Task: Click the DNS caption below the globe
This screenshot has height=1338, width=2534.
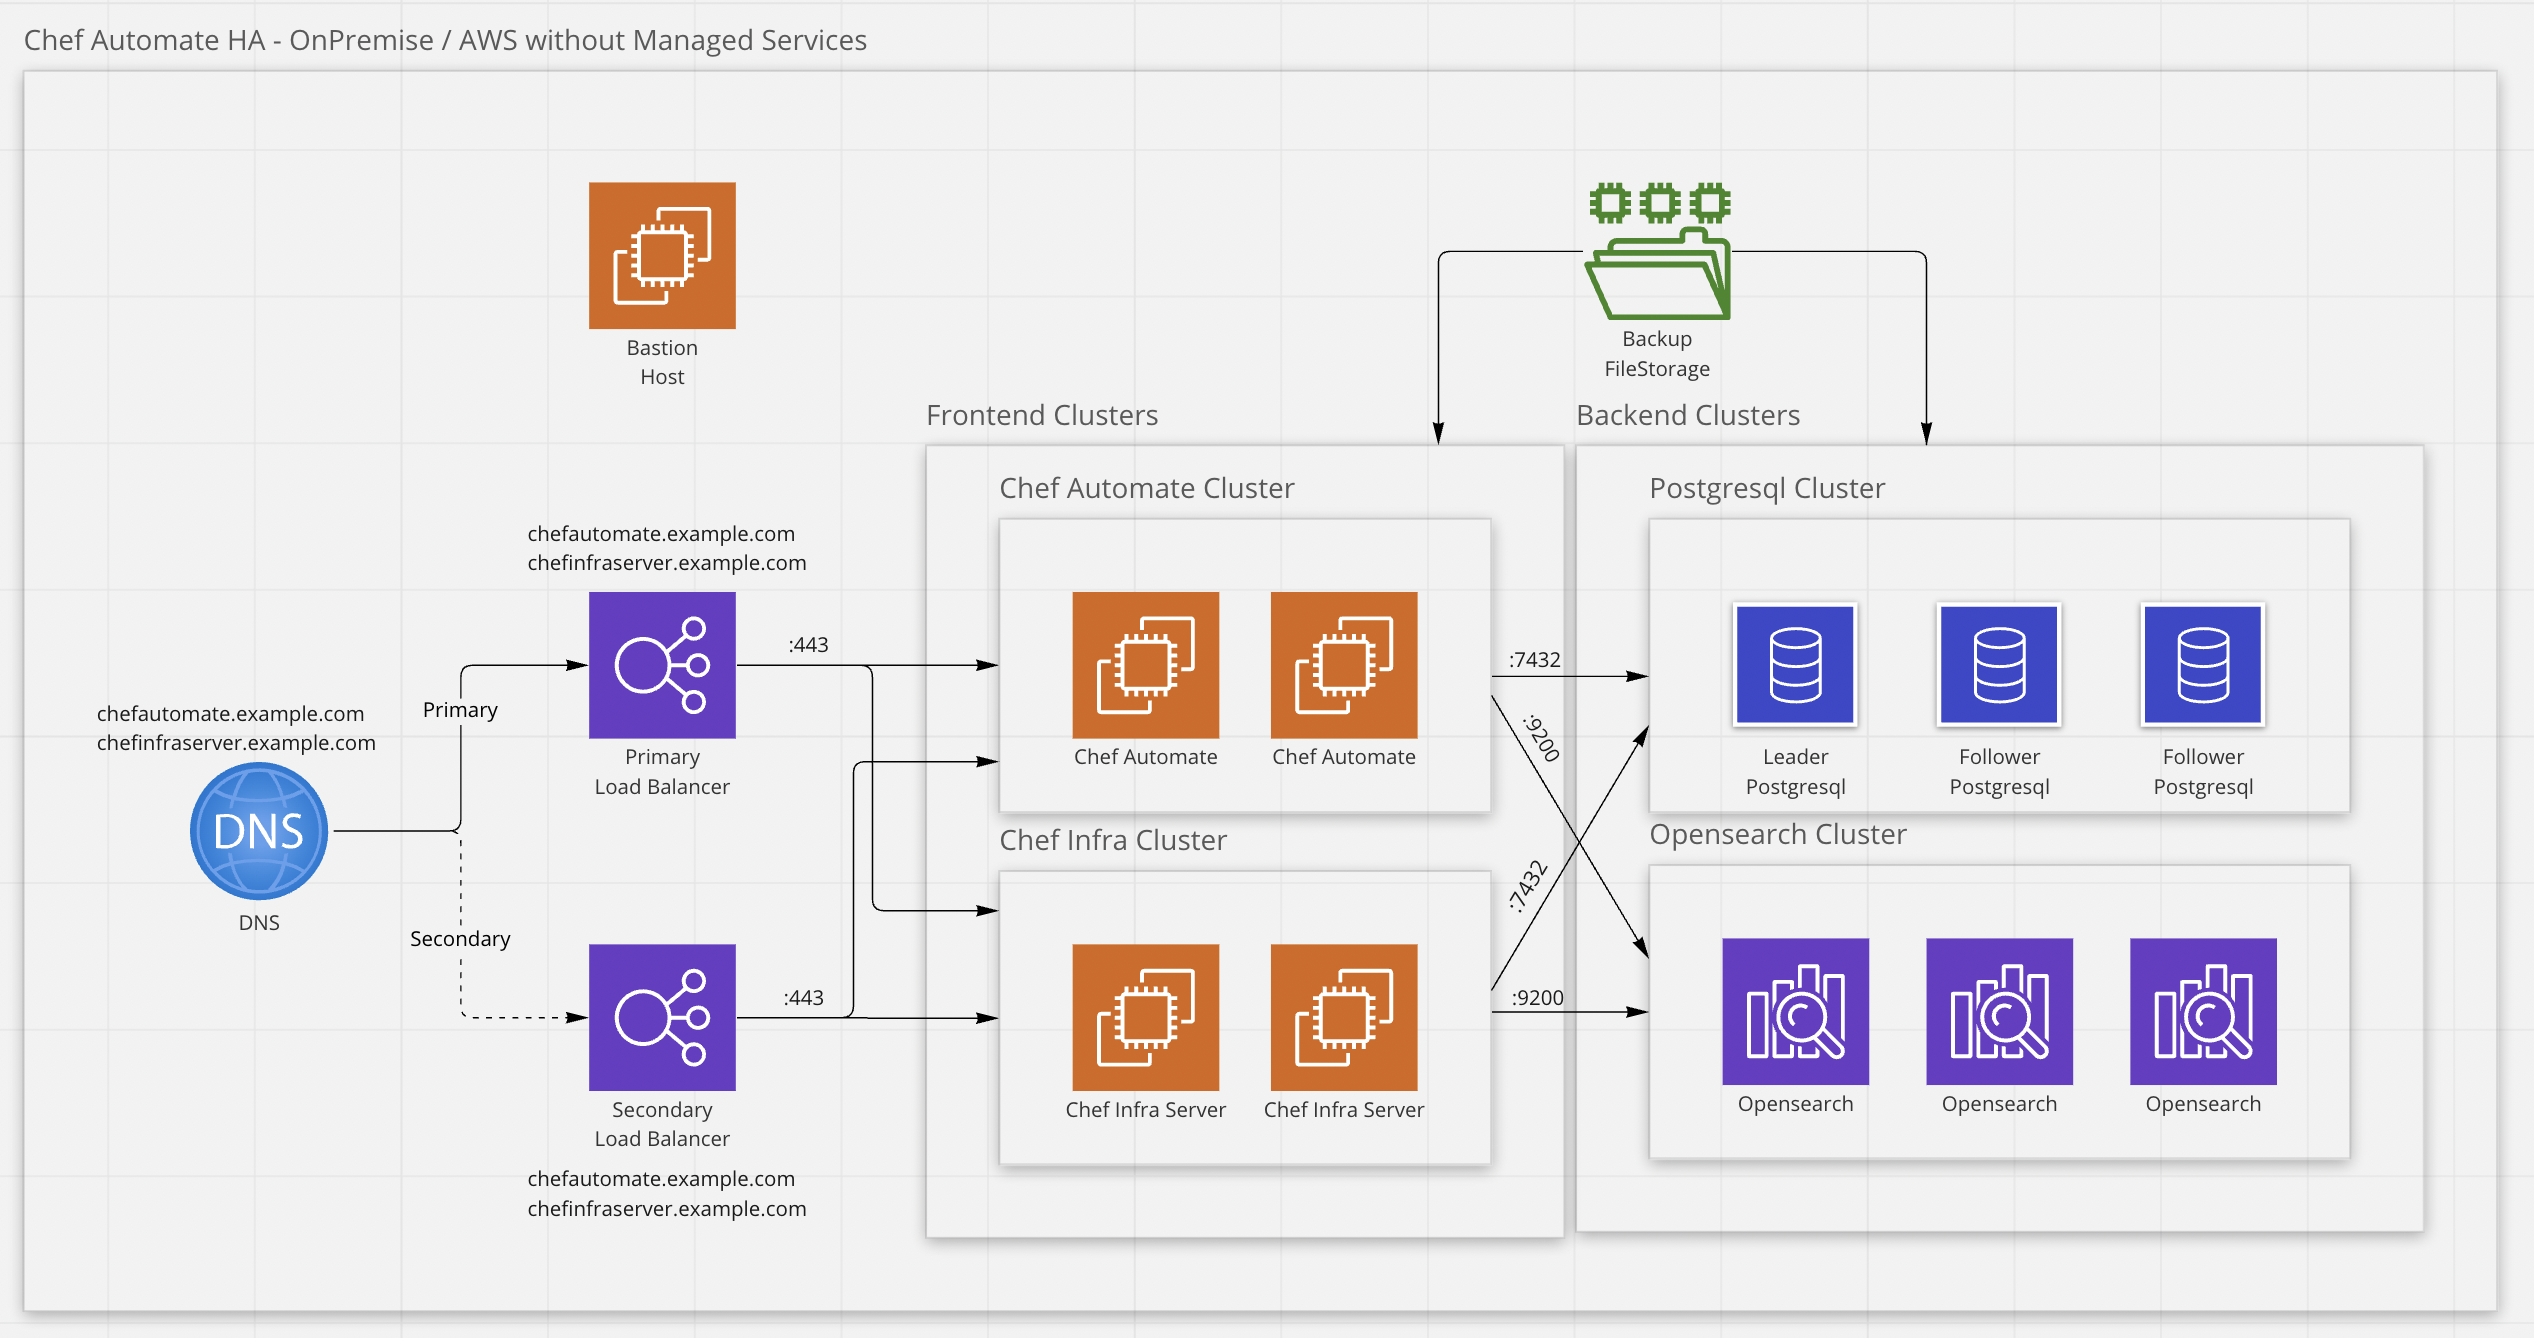Action: (x=259, y=923)
